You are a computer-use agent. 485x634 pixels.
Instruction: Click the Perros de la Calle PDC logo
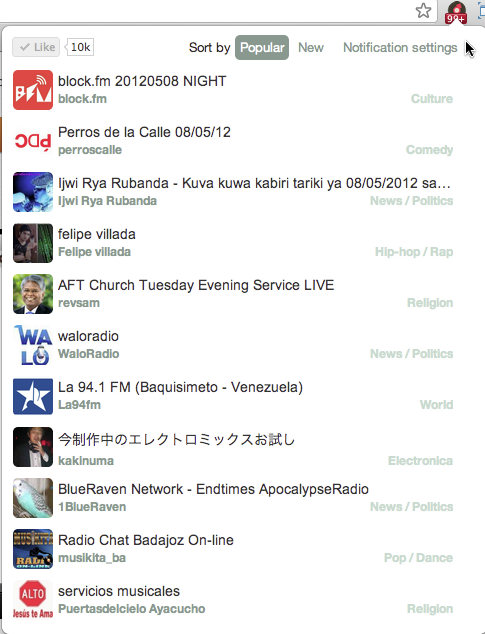point(33,141)
